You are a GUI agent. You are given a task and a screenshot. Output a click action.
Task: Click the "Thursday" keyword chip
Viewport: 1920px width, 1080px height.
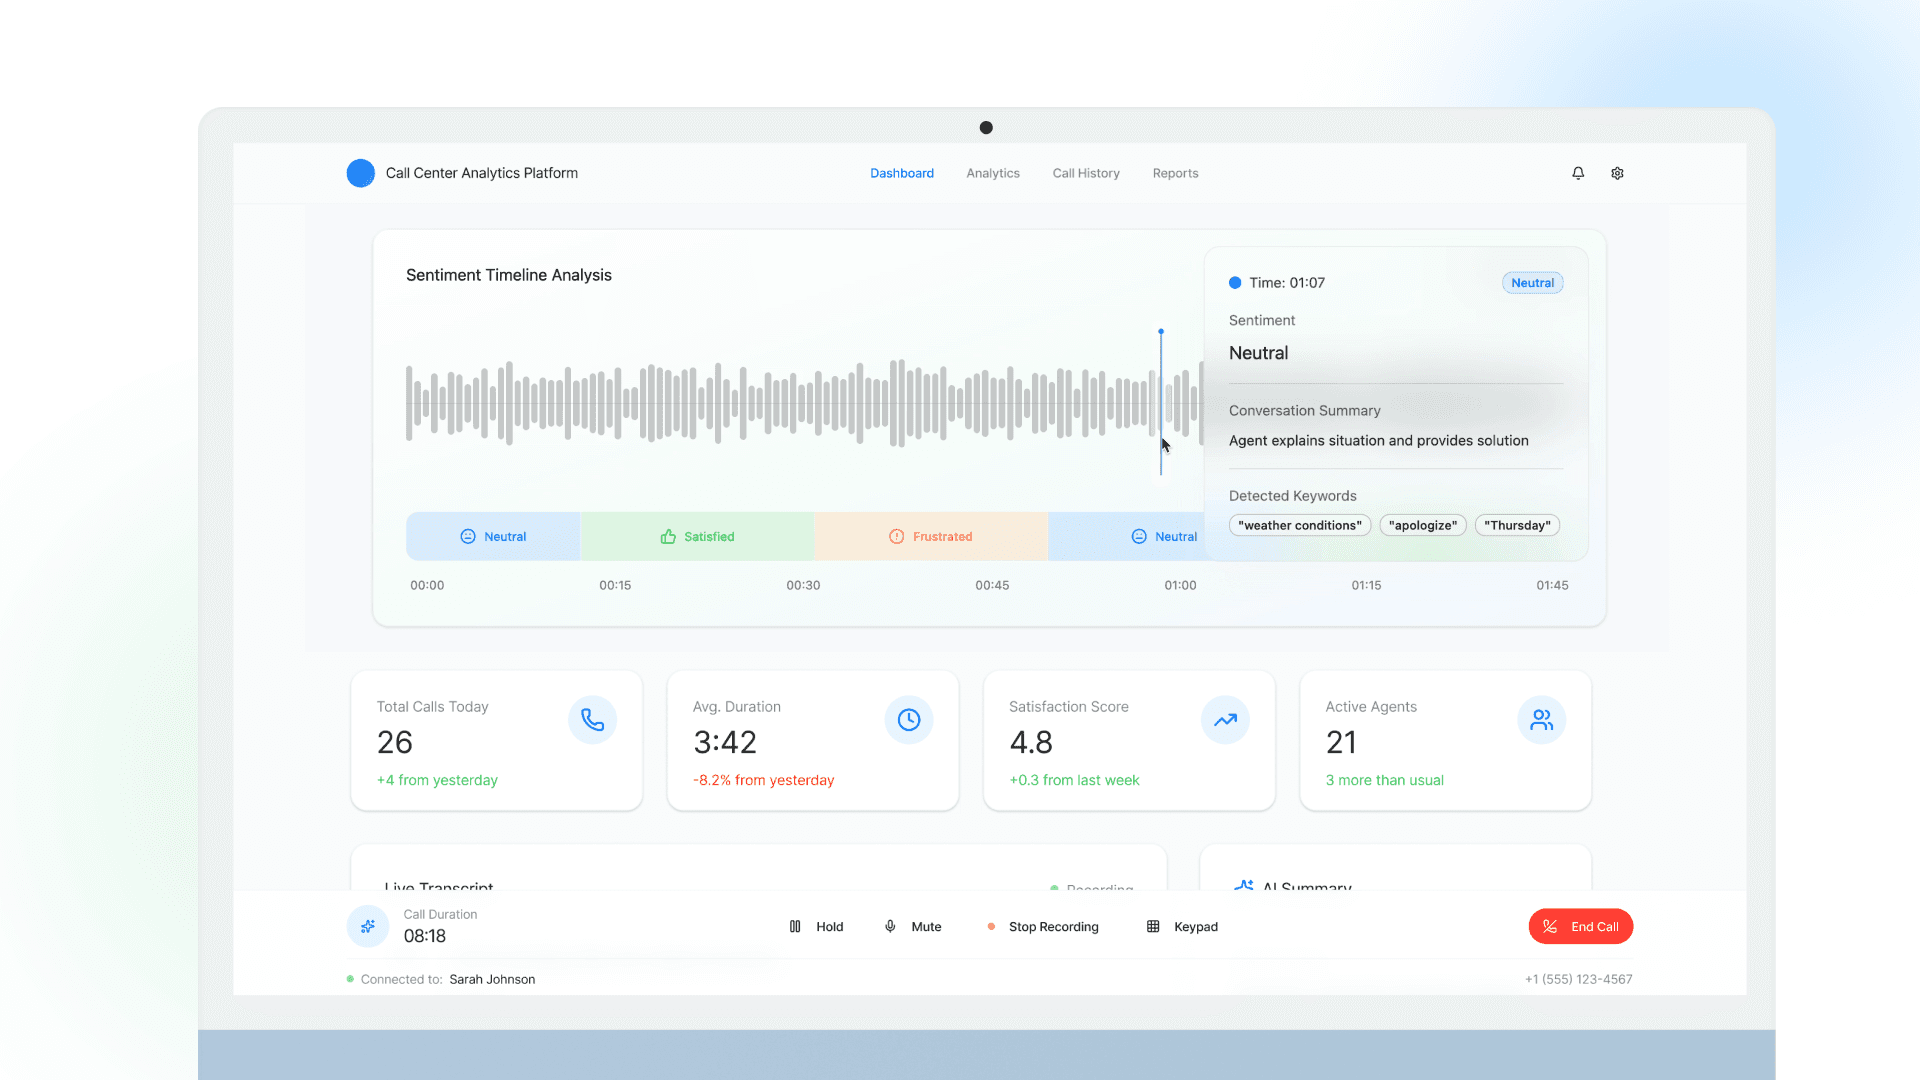1517,525
